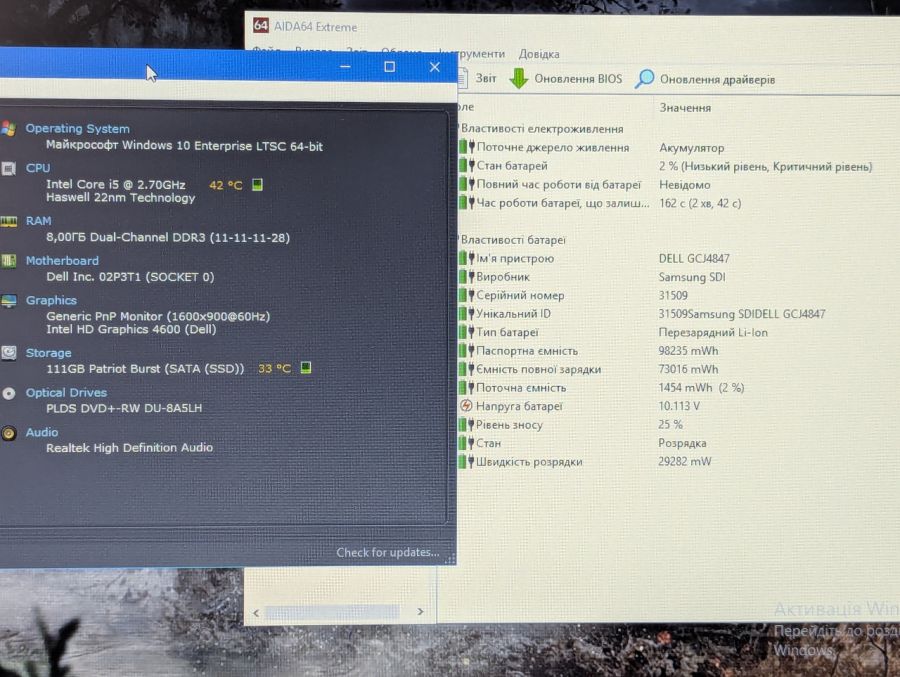This screenshot has height=677, width=900.
Task: Open the Довідка menu in AIDA64
Action: [x=539, y=54]
